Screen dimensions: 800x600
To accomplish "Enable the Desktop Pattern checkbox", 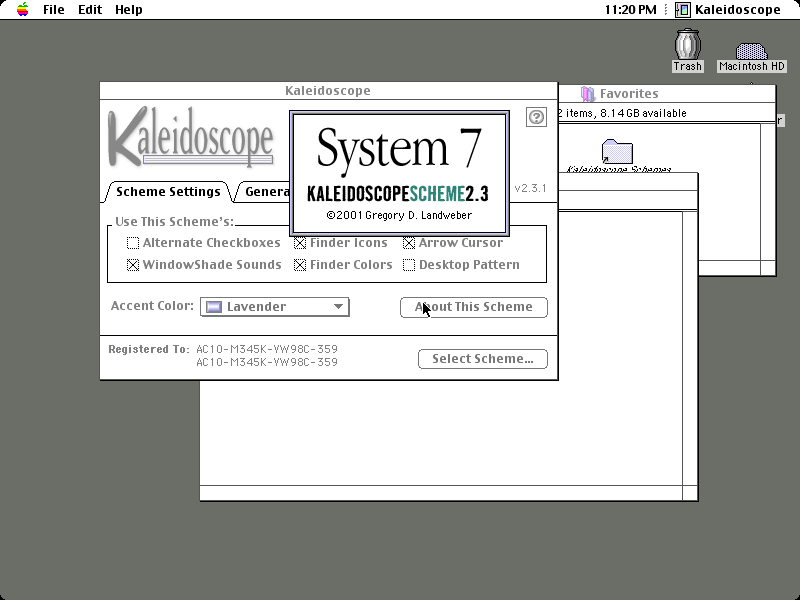I will [409, 265].
